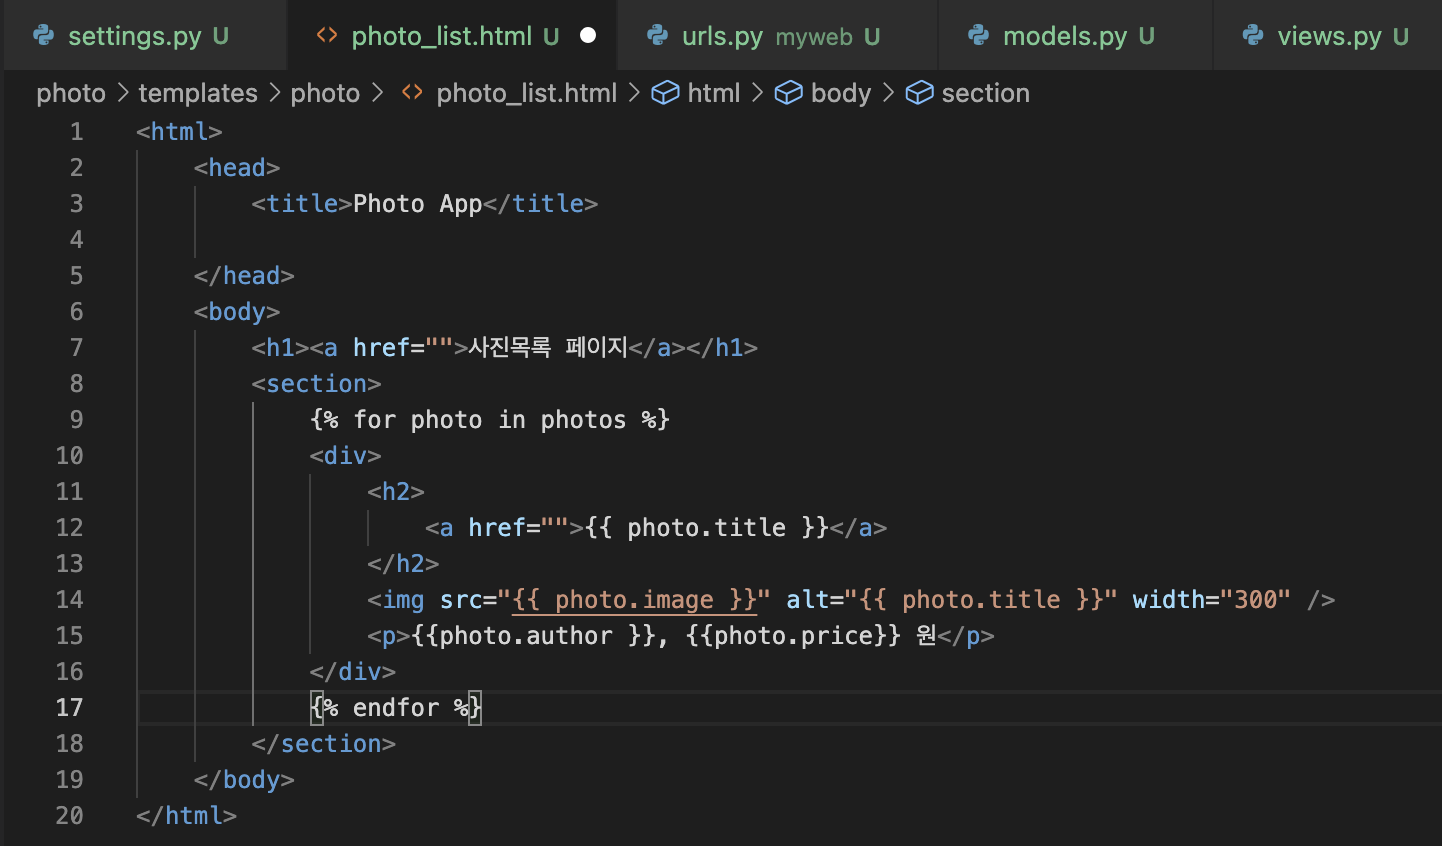The width and height of the screenshot is (1442, 846).
Task: Click the Python icon on urls.py tab
Action: click(x=657, y=36)
